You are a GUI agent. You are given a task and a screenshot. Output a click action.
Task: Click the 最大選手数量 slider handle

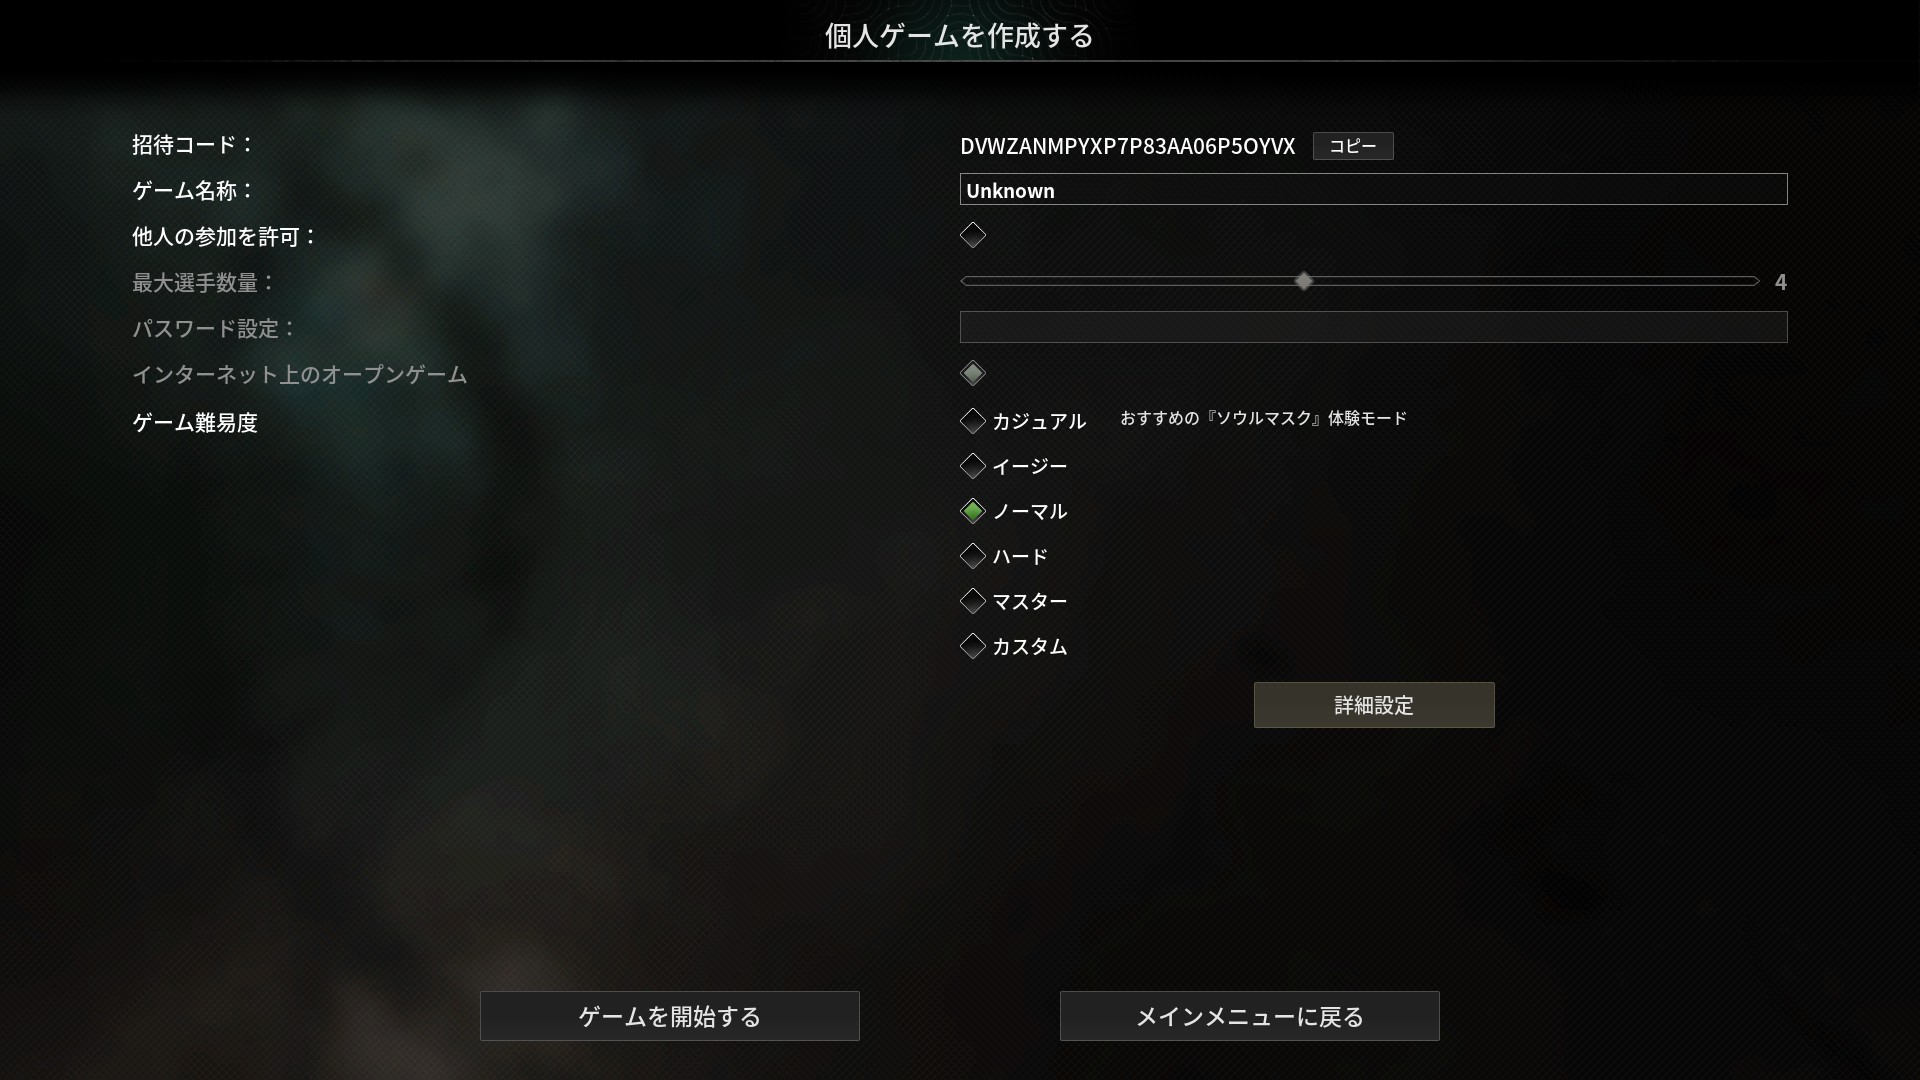(1303, 282)
